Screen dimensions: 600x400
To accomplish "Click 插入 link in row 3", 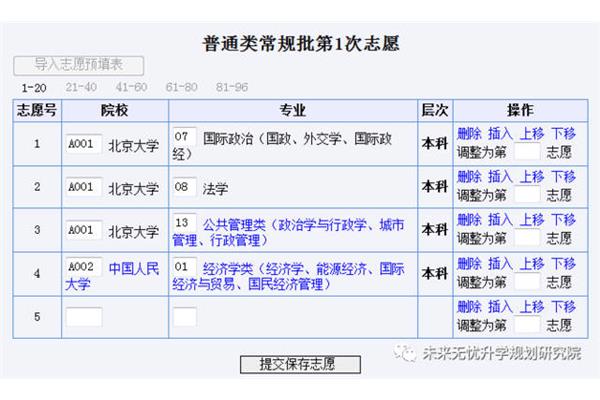I will click(x=501, y=220).
